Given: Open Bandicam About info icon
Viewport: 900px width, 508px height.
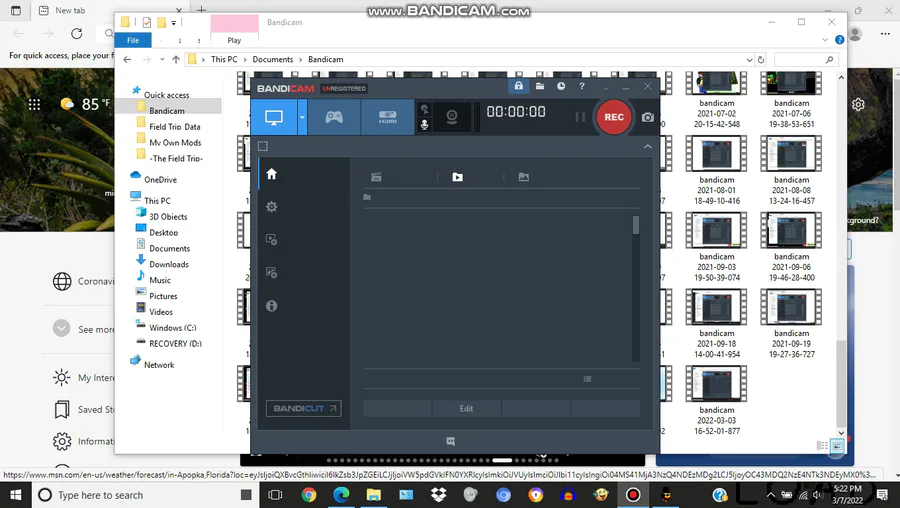Looking at the screenshot, I should coord(271,306).
